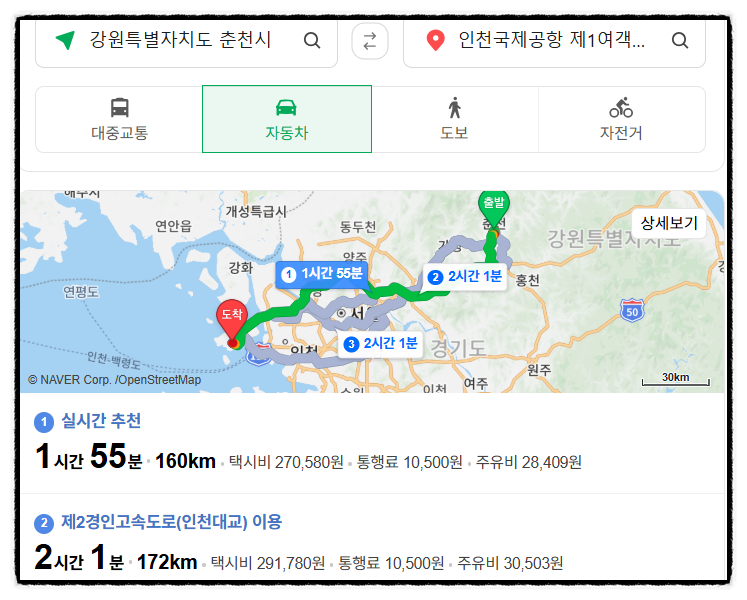Click the car icon in 자동차 tab
747x600 pixels.
tap(286, 107)
